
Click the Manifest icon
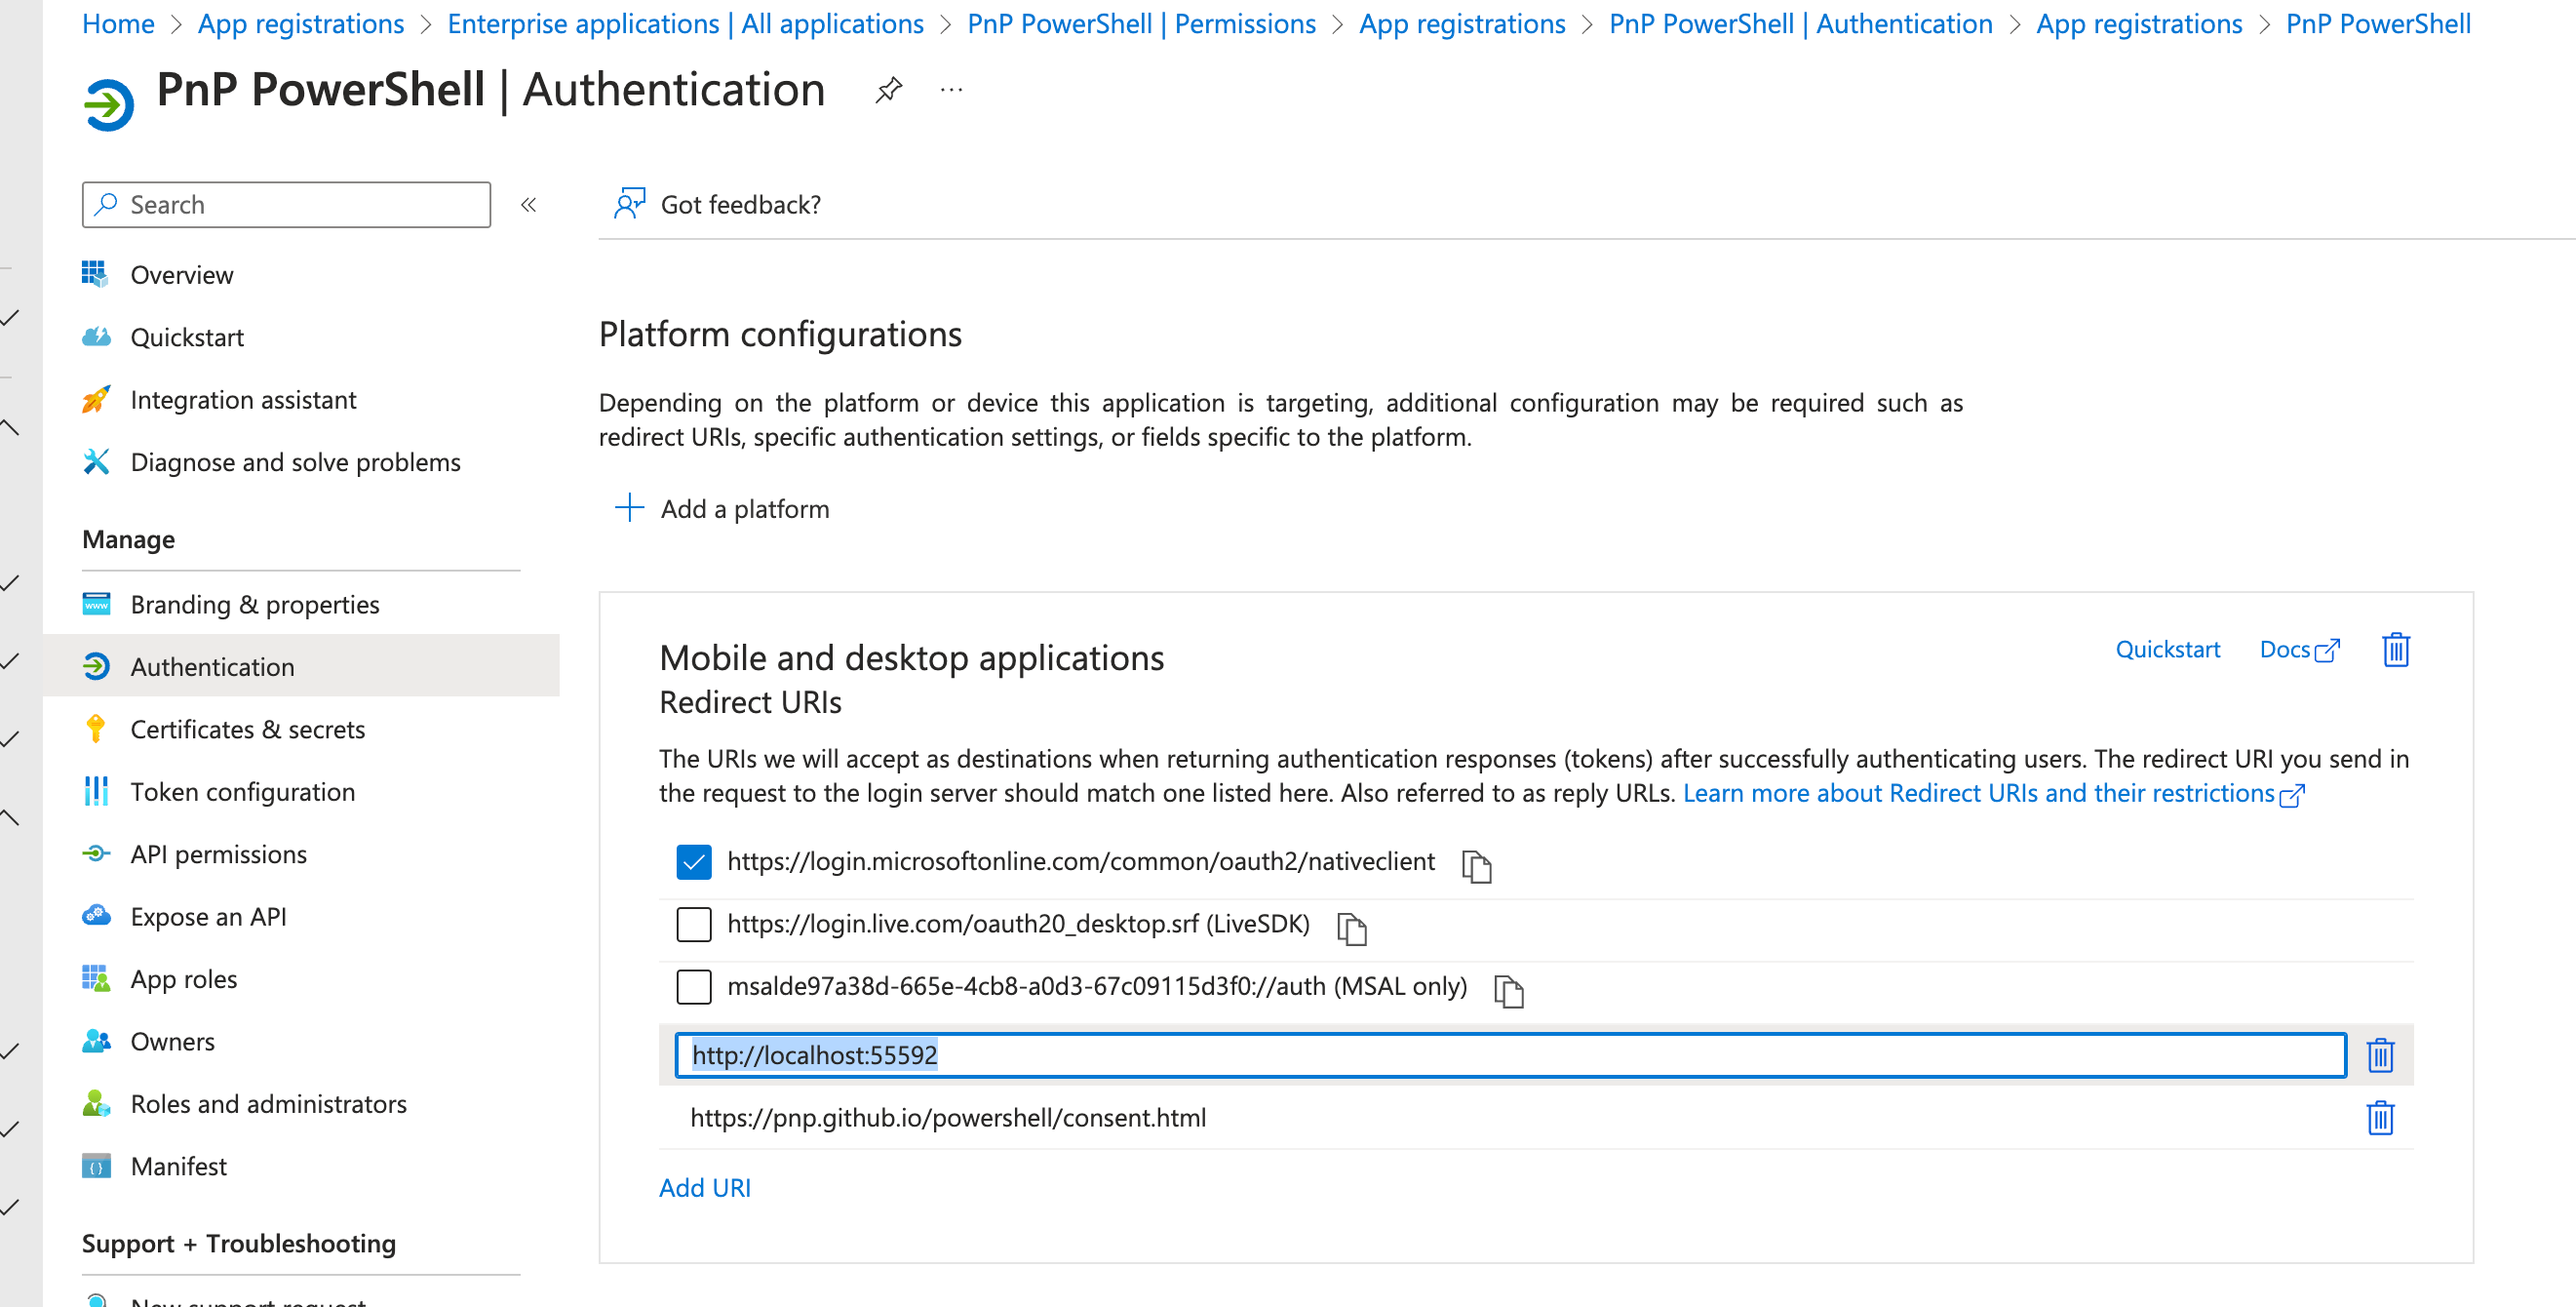[96, 1166]
